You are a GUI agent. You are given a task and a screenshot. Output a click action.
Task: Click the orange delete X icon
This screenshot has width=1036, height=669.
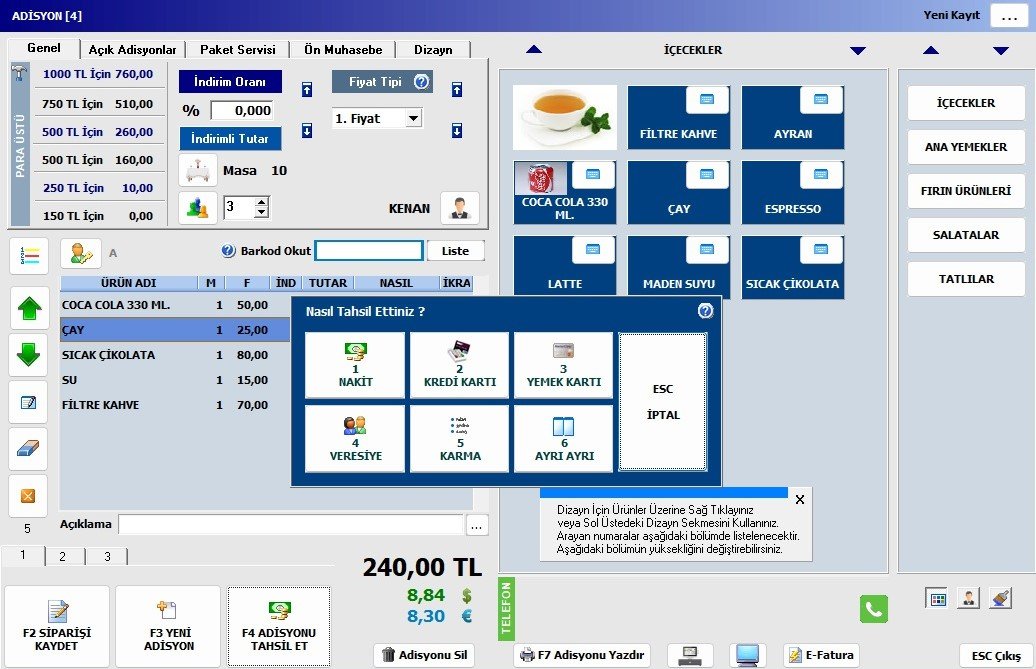click(28, 495)
